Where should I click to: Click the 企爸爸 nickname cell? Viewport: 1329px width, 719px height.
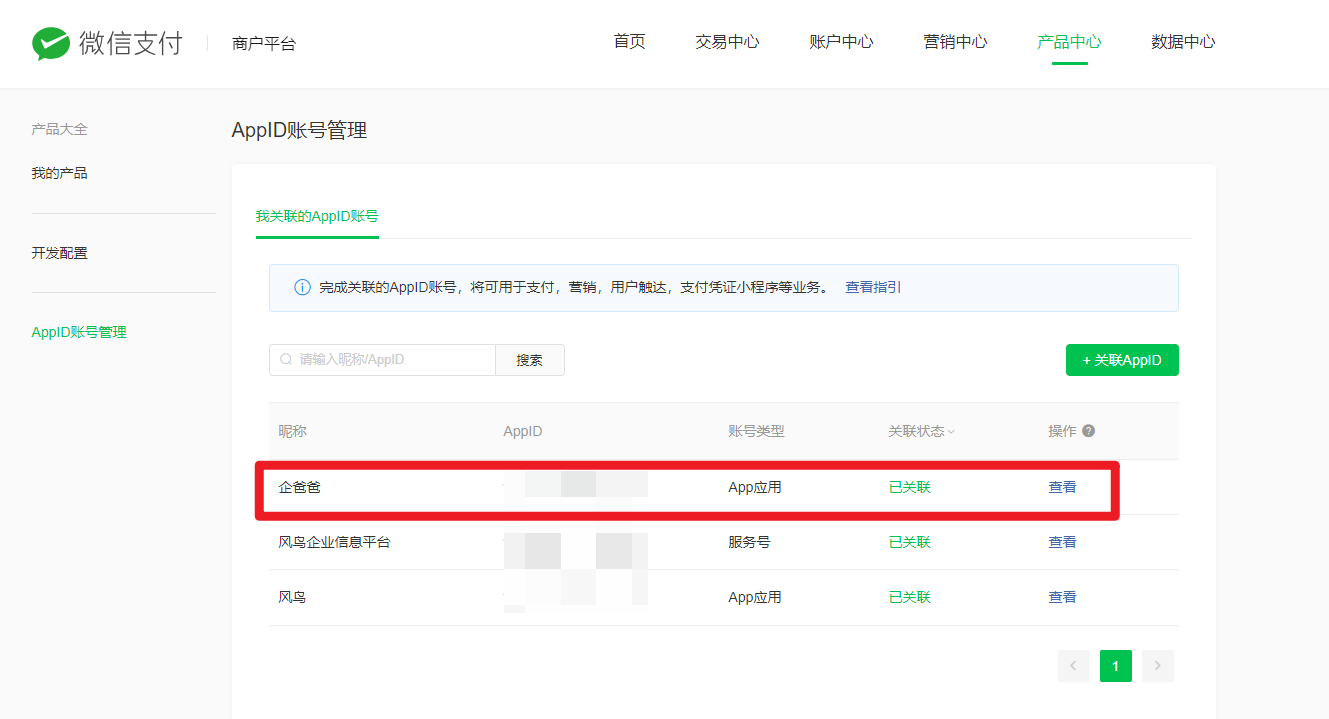pos(300,487)
